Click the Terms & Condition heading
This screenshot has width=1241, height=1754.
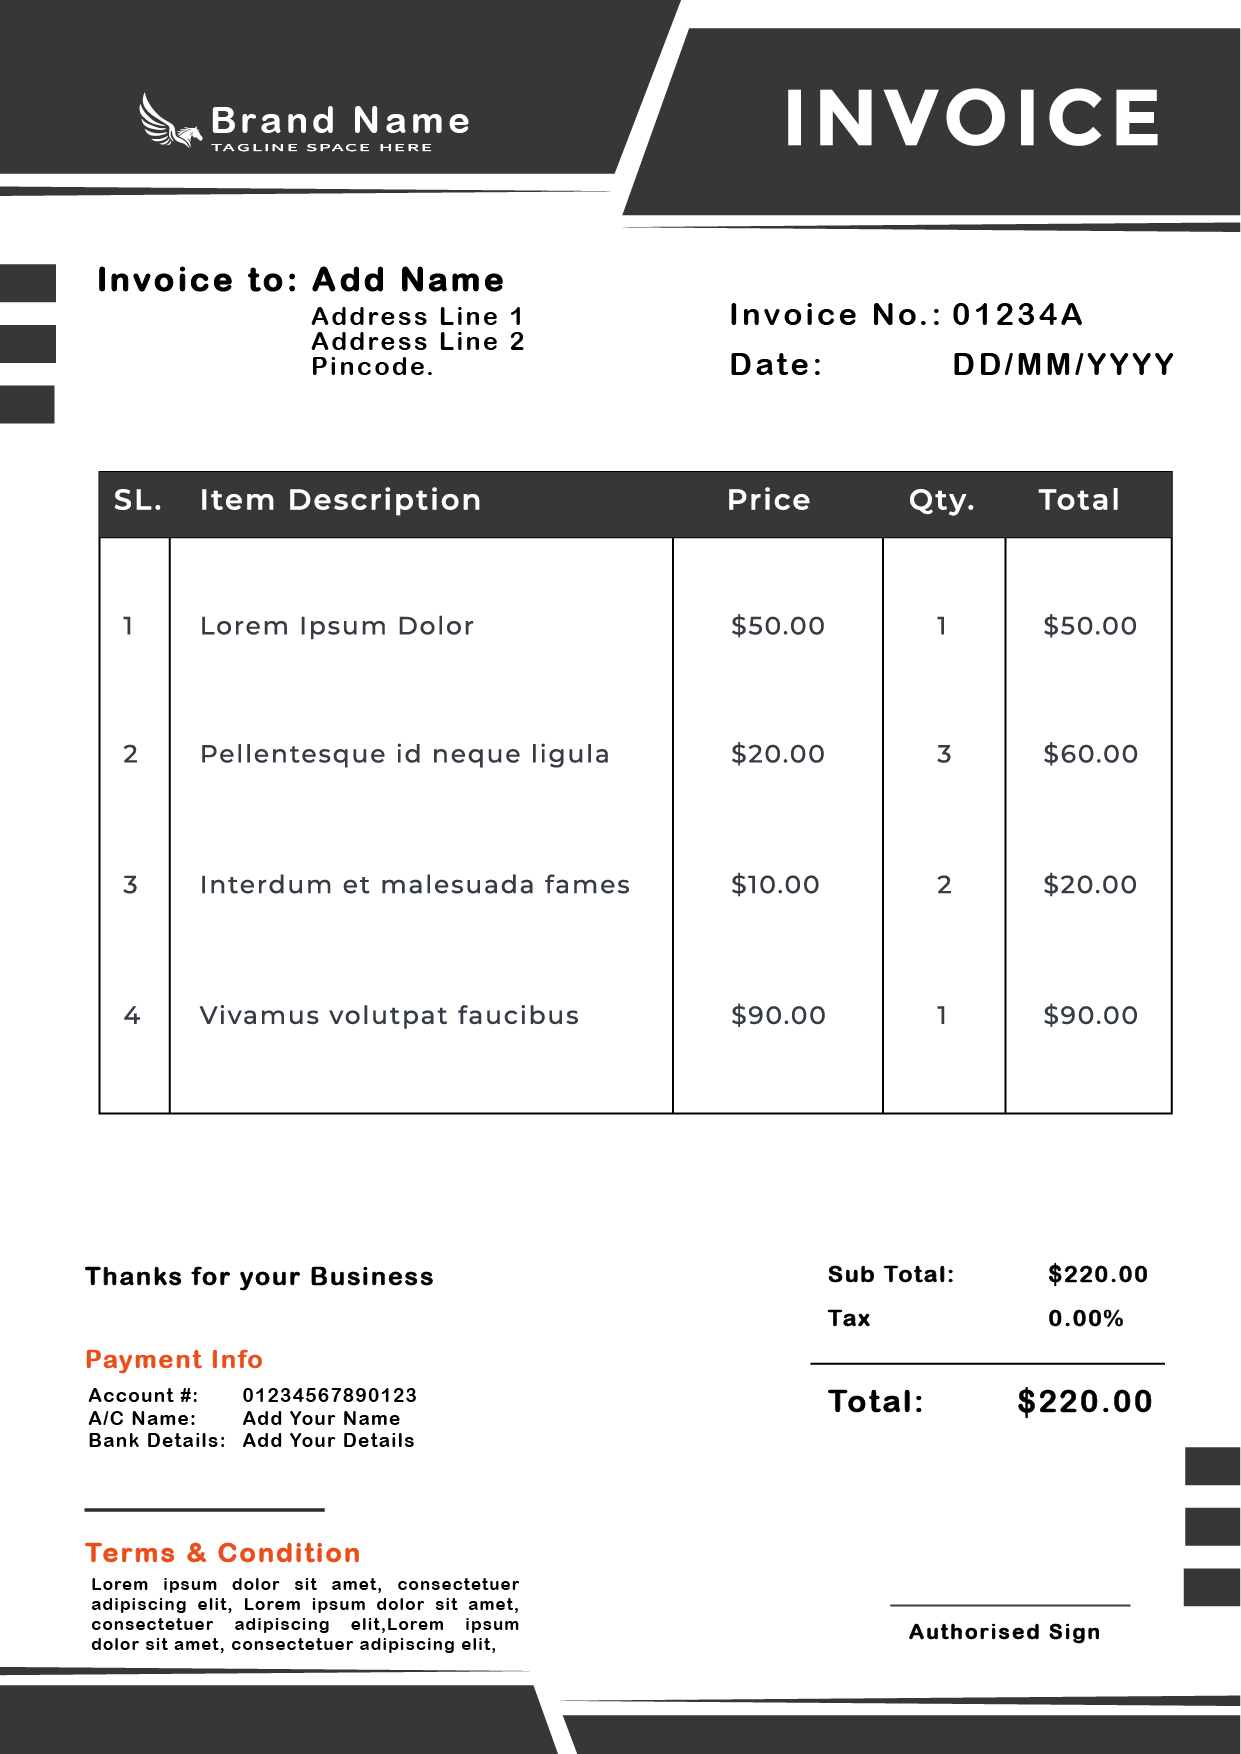223,1553
